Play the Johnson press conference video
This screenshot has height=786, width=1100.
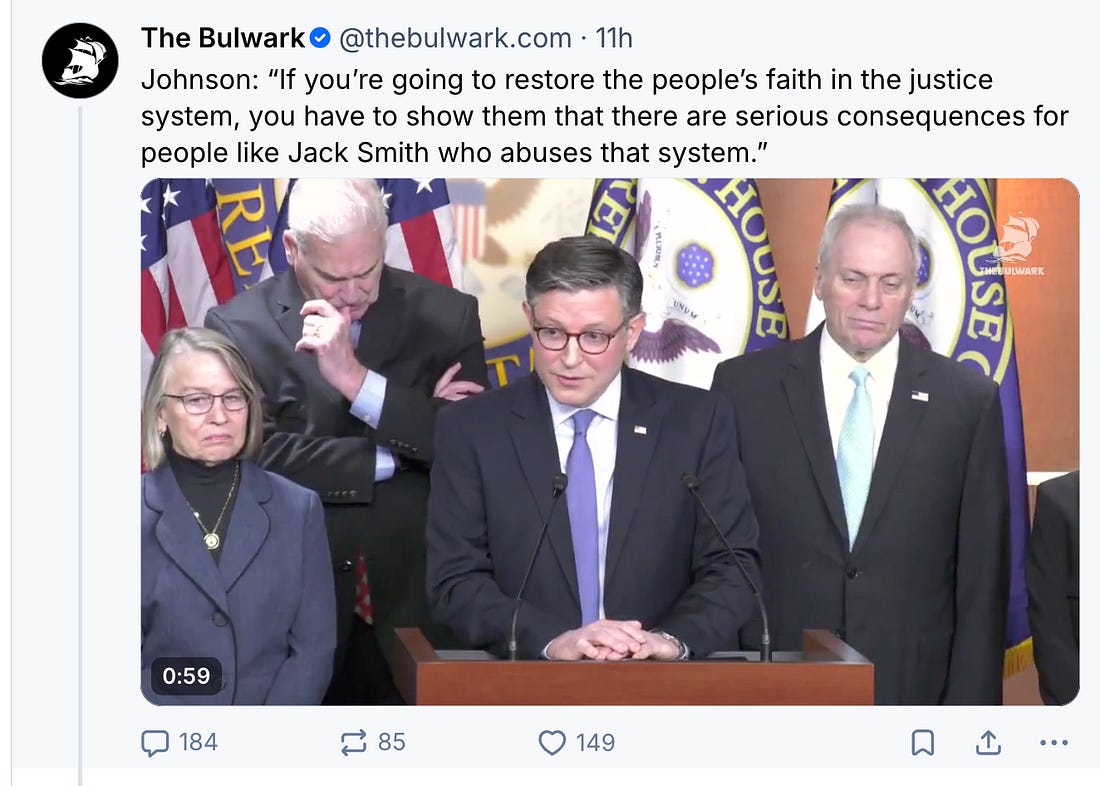click(610, 441)
